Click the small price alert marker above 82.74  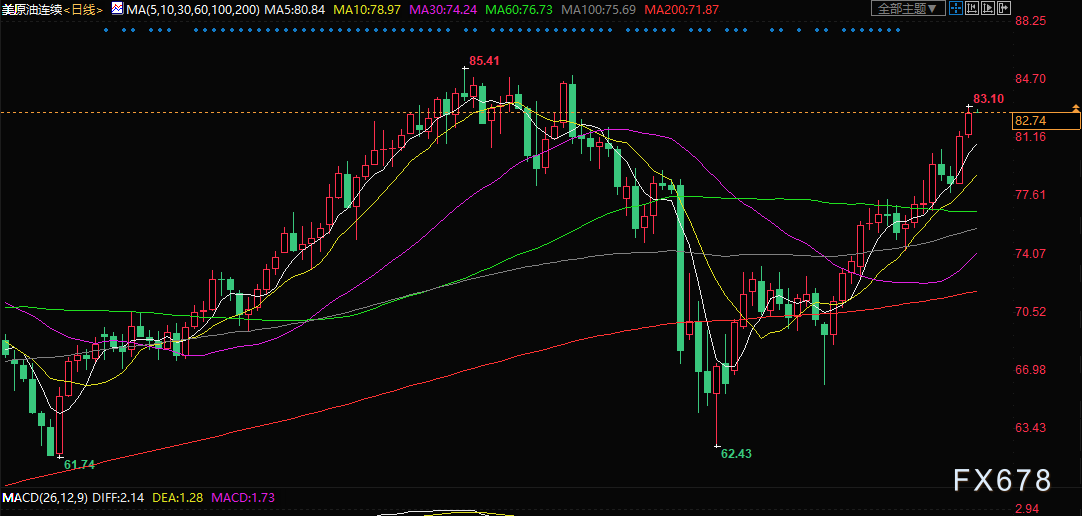pyautogui.click(x=1075, y=108)
